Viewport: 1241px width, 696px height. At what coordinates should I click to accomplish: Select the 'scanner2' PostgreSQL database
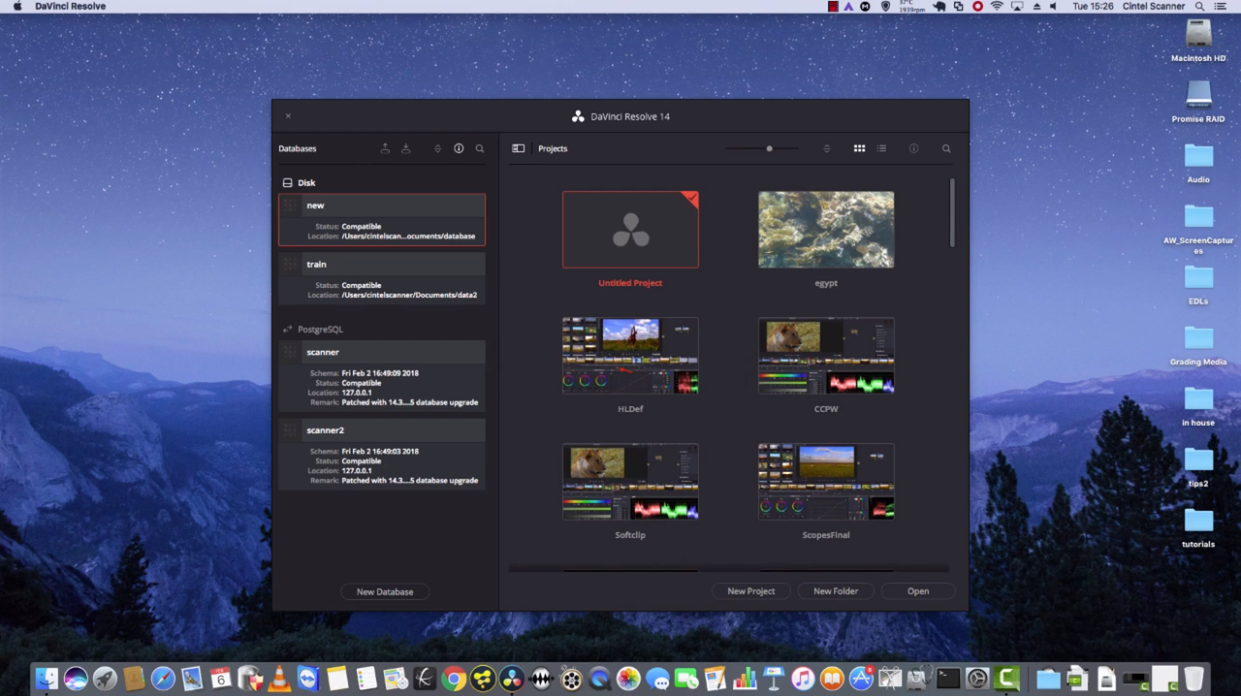click(382, 453)
